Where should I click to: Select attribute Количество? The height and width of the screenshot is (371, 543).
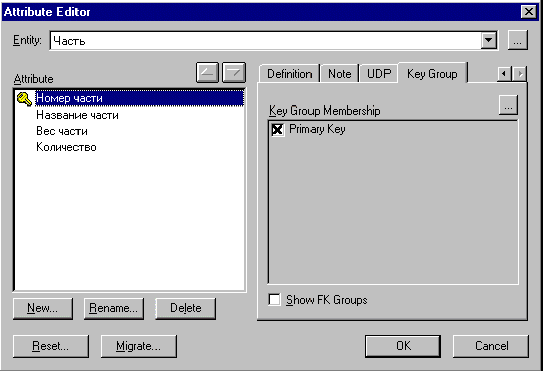(x=66, y=147)
